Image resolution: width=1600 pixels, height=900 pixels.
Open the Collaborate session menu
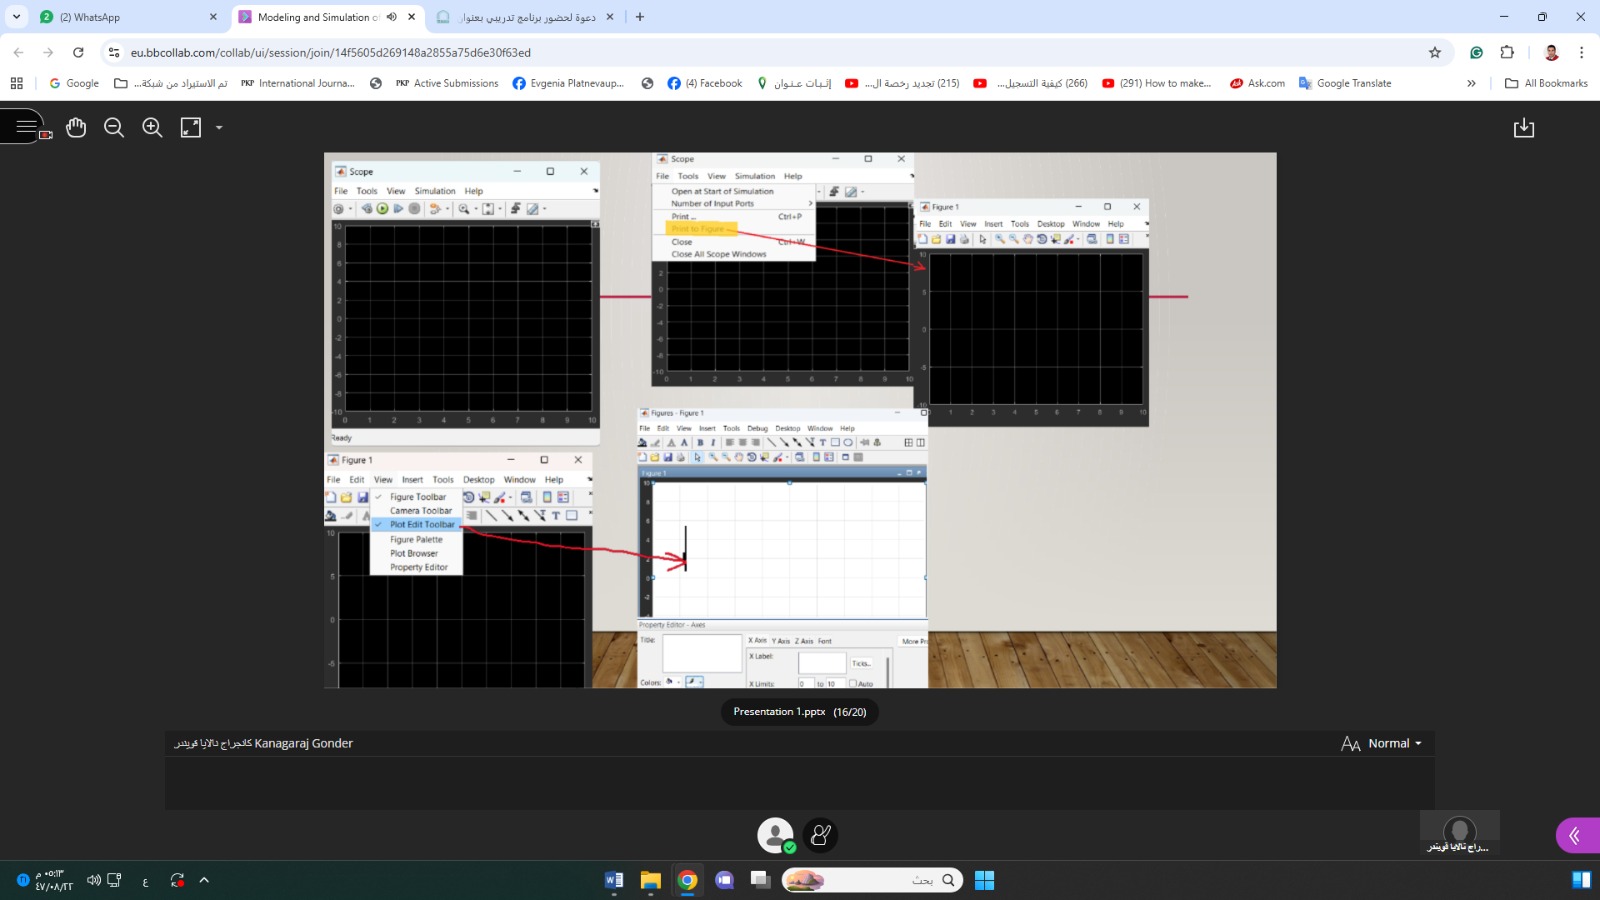coord(26,127)
